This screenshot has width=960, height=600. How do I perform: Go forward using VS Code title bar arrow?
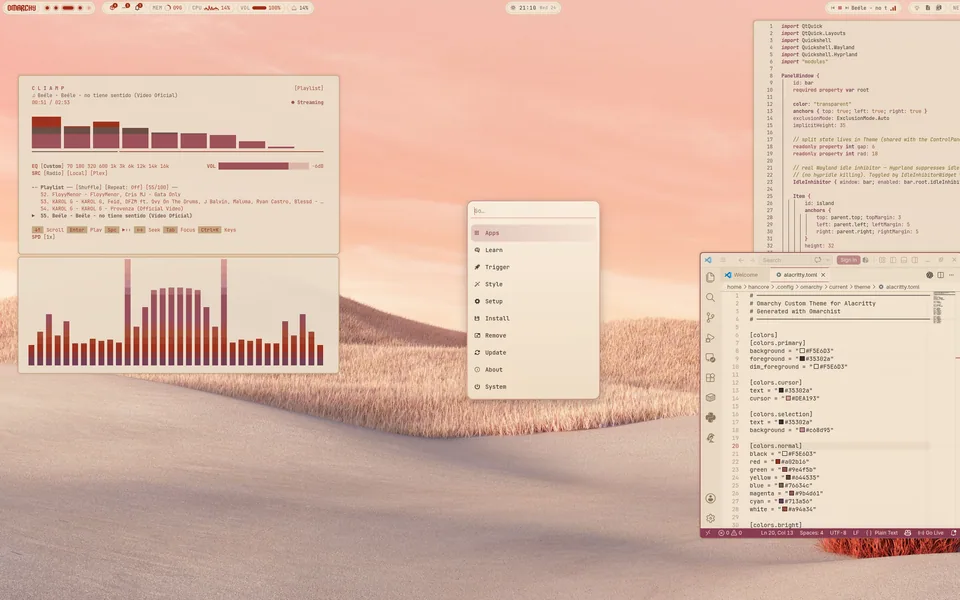752,260
